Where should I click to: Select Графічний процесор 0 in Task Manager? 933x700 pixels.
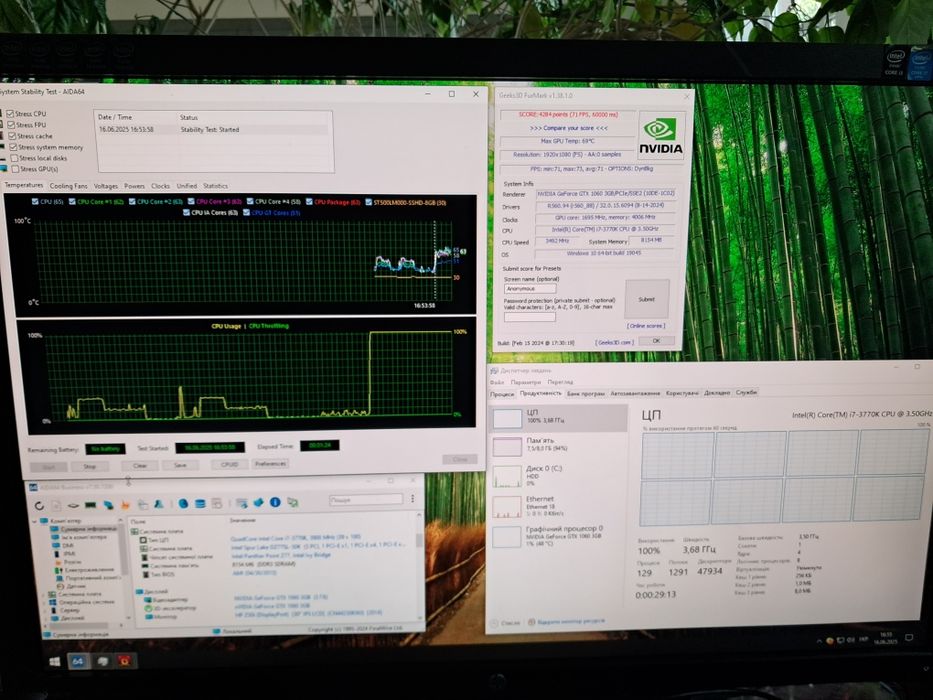click(x=559, y=536)
